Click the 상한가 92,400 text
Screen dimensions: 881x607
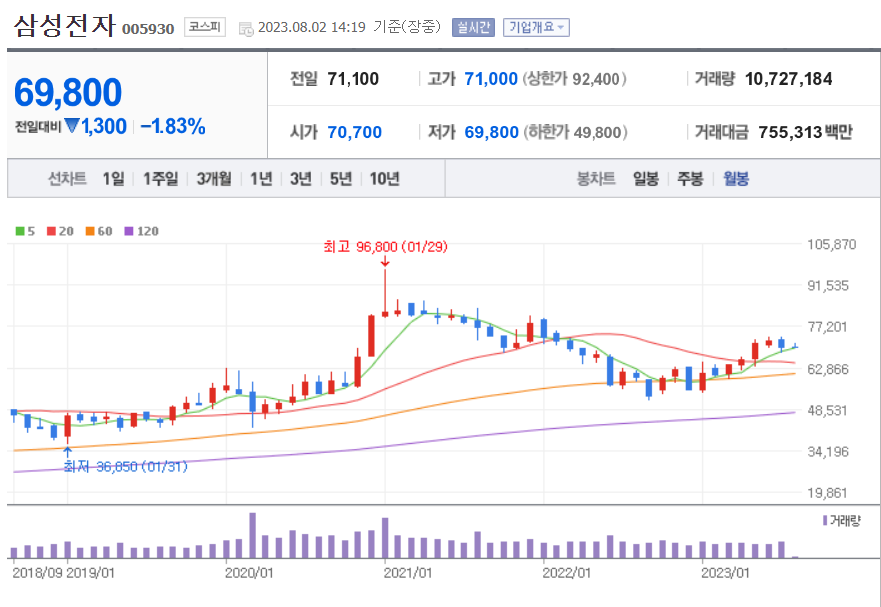pos(574,79)
